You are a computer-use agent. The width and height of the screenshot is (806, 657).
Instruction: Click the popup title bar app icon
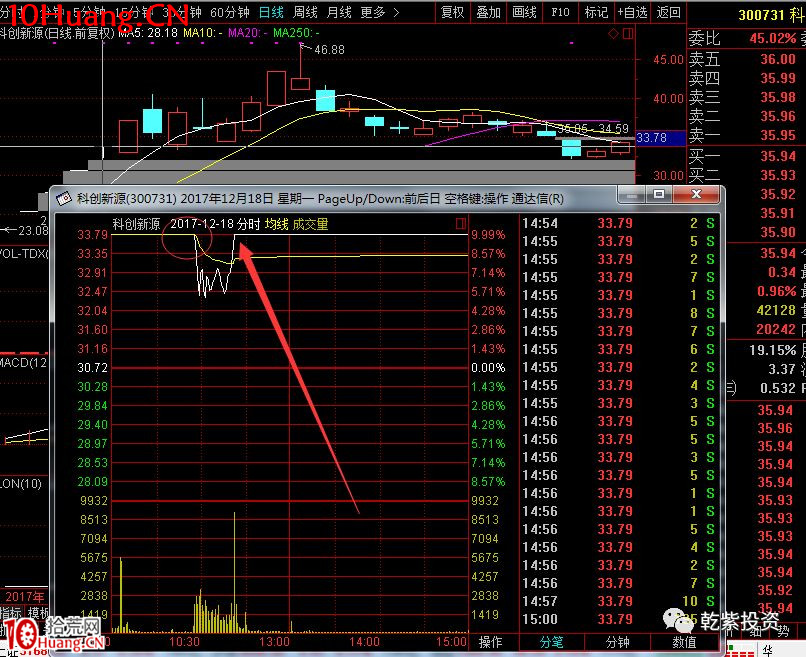(x=64, y=198)
